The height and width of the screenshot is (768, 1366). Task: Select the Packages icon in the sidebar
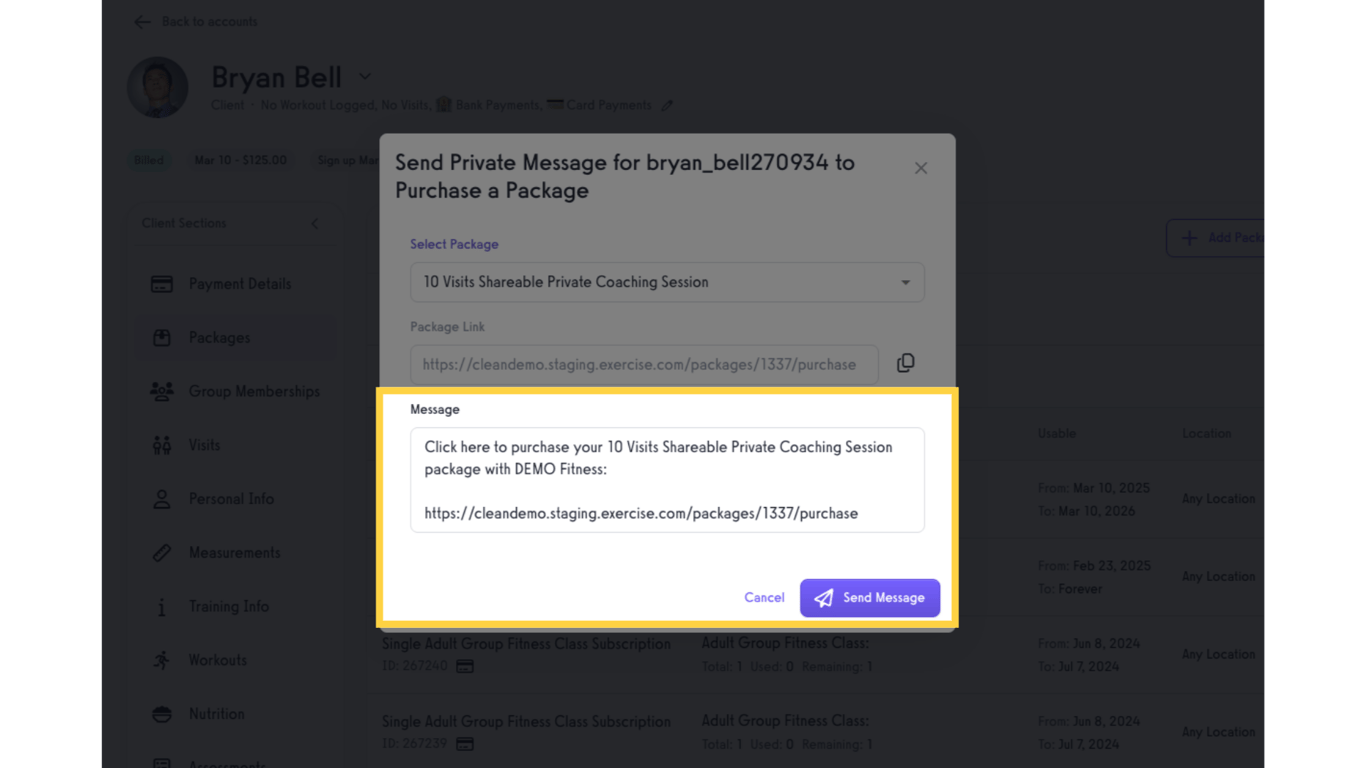162,337
